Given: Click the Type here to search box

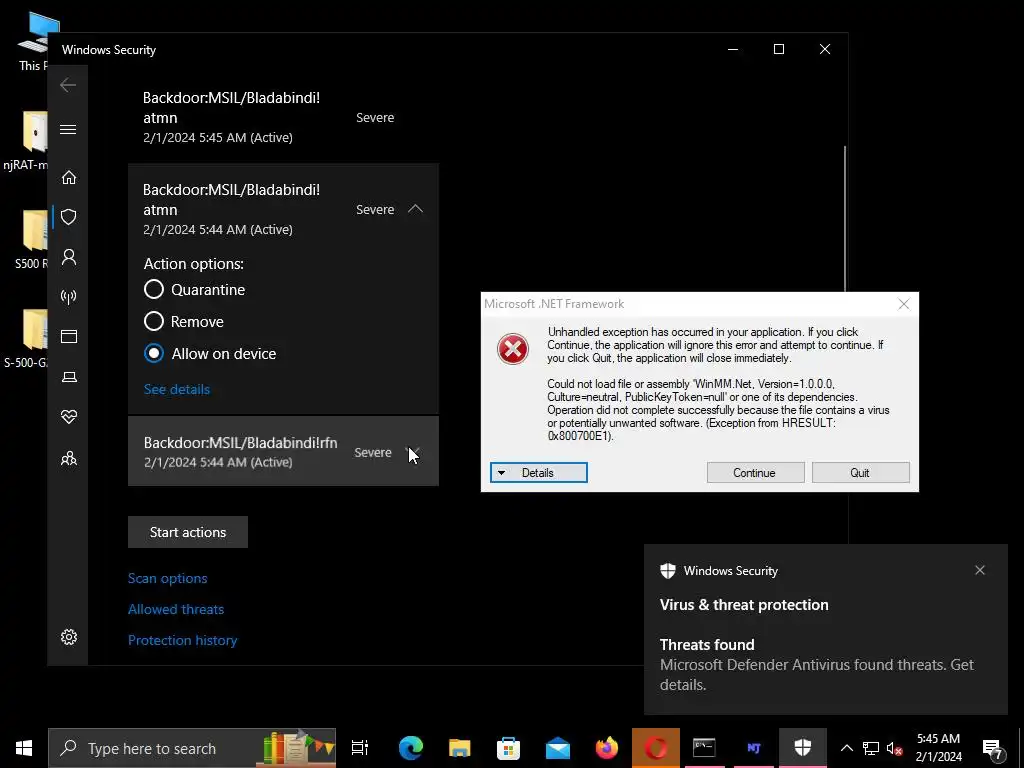Looking at the screenshot, I should click(192, 748).
